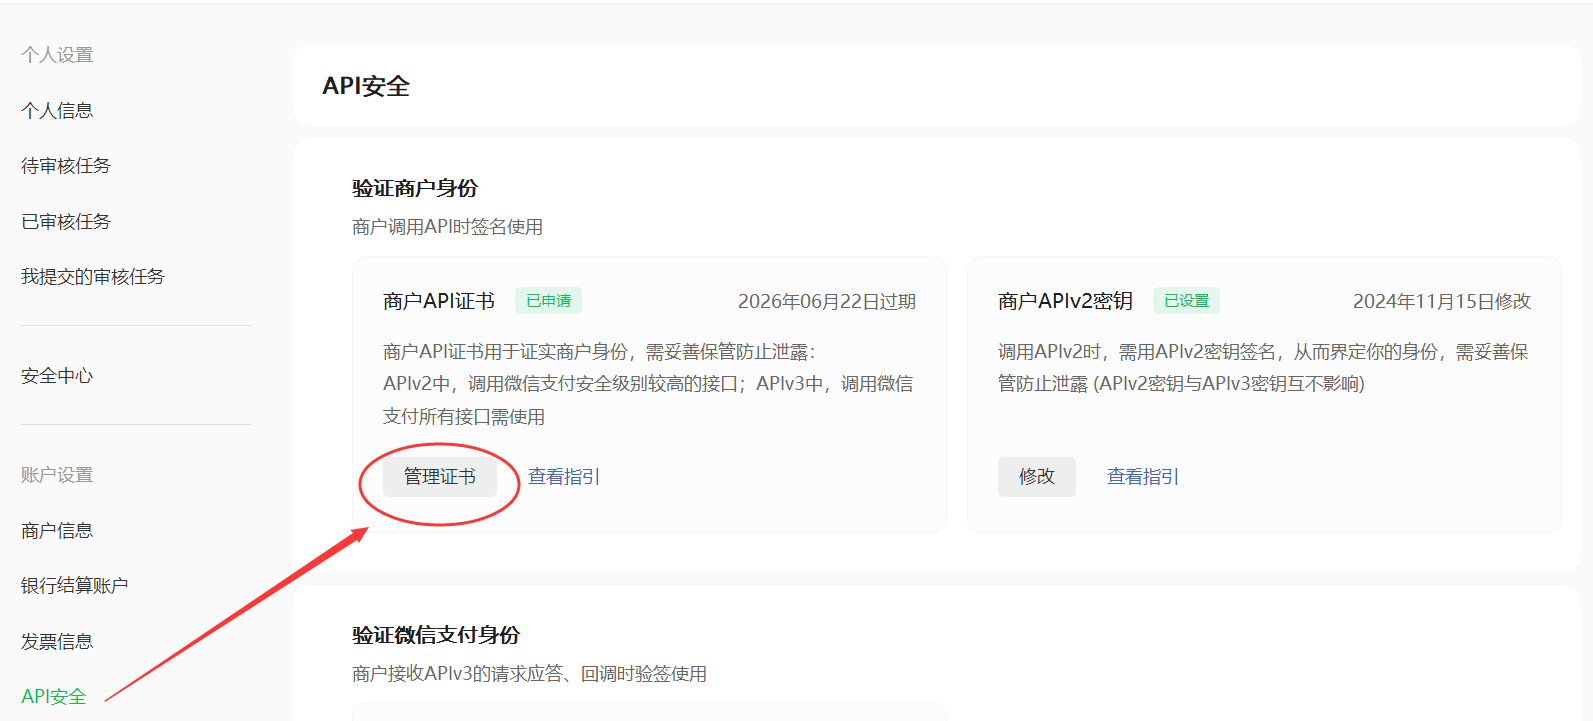Click the 已申请 status badge
1593x721 pixels.
[548, 301]
